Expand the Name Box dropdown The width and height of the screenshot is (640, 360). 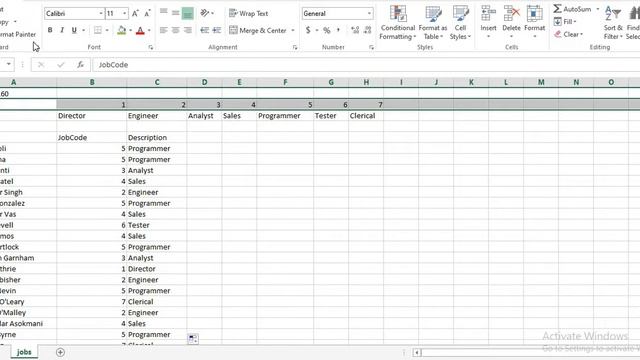click(x=9, y=64)
